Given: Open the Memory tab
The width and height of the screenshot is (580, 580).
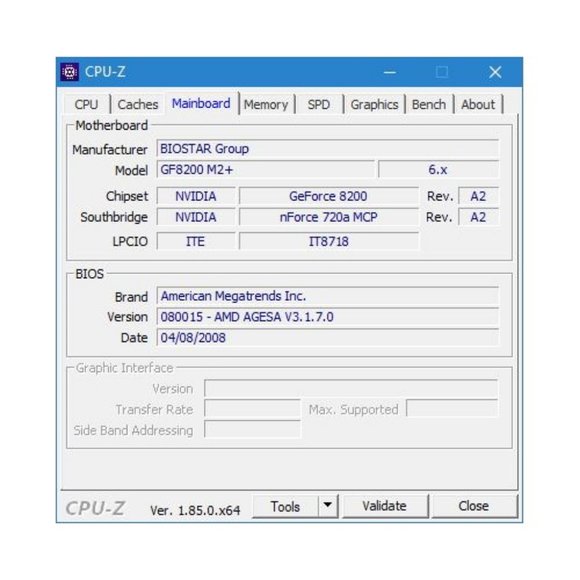Looking at the screenshot, I should pos(266,104).
